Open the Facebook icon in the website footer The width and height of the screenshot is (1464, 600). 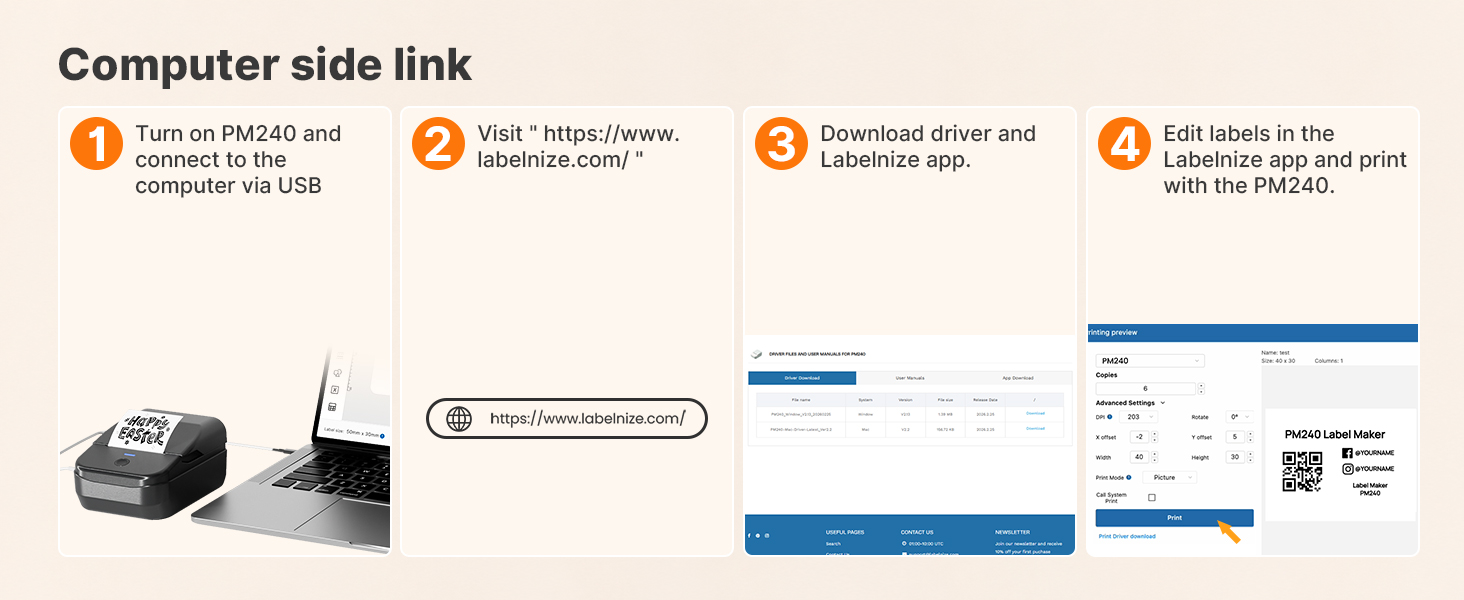pyautogui.click(x=749, y=536)
